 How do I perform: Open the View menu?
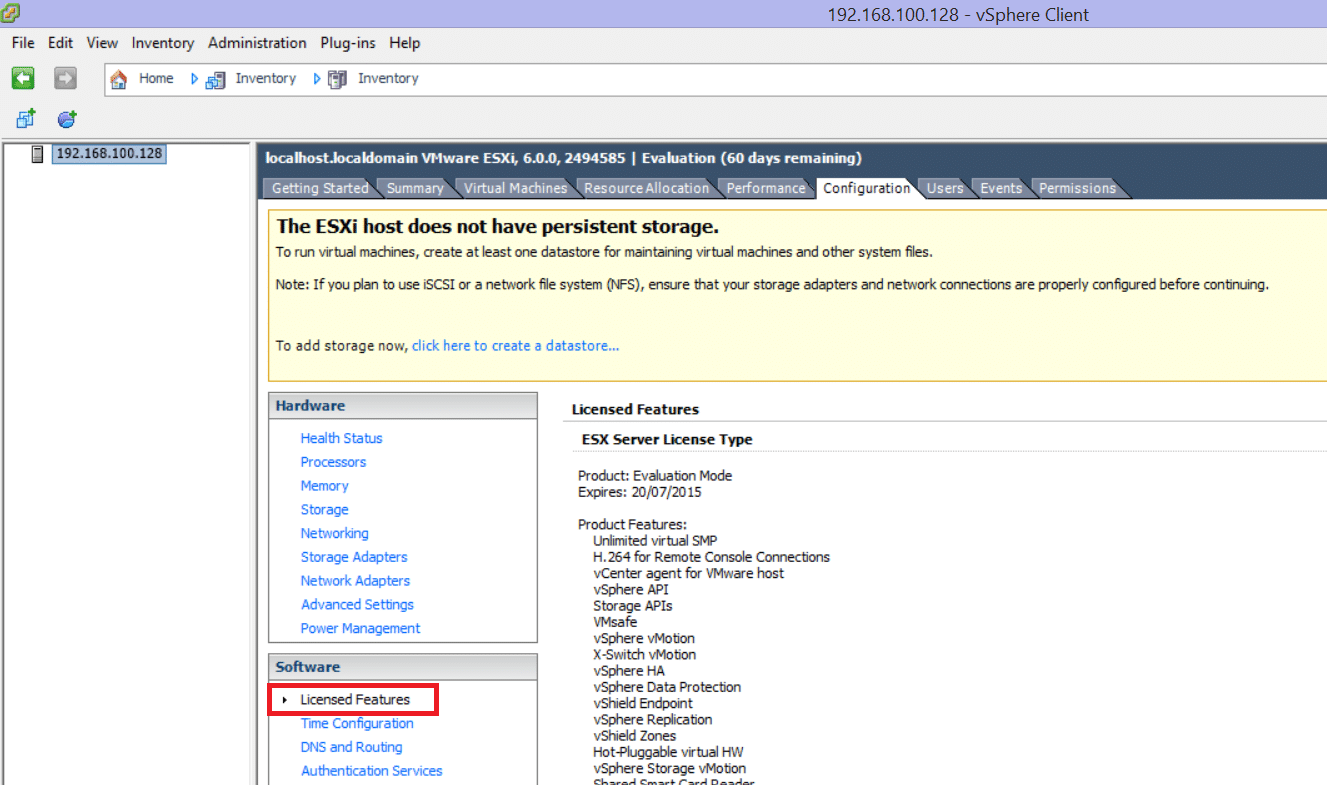coord(102,43)
